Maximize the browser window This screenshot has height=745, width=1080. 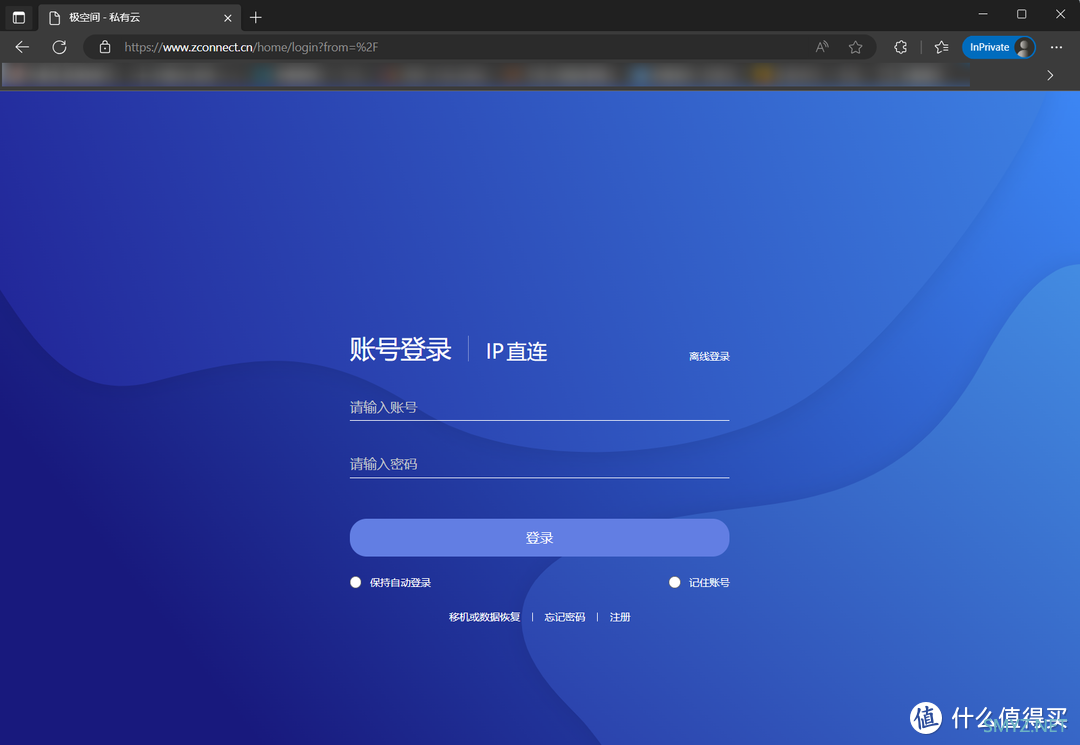[1021, 14]
